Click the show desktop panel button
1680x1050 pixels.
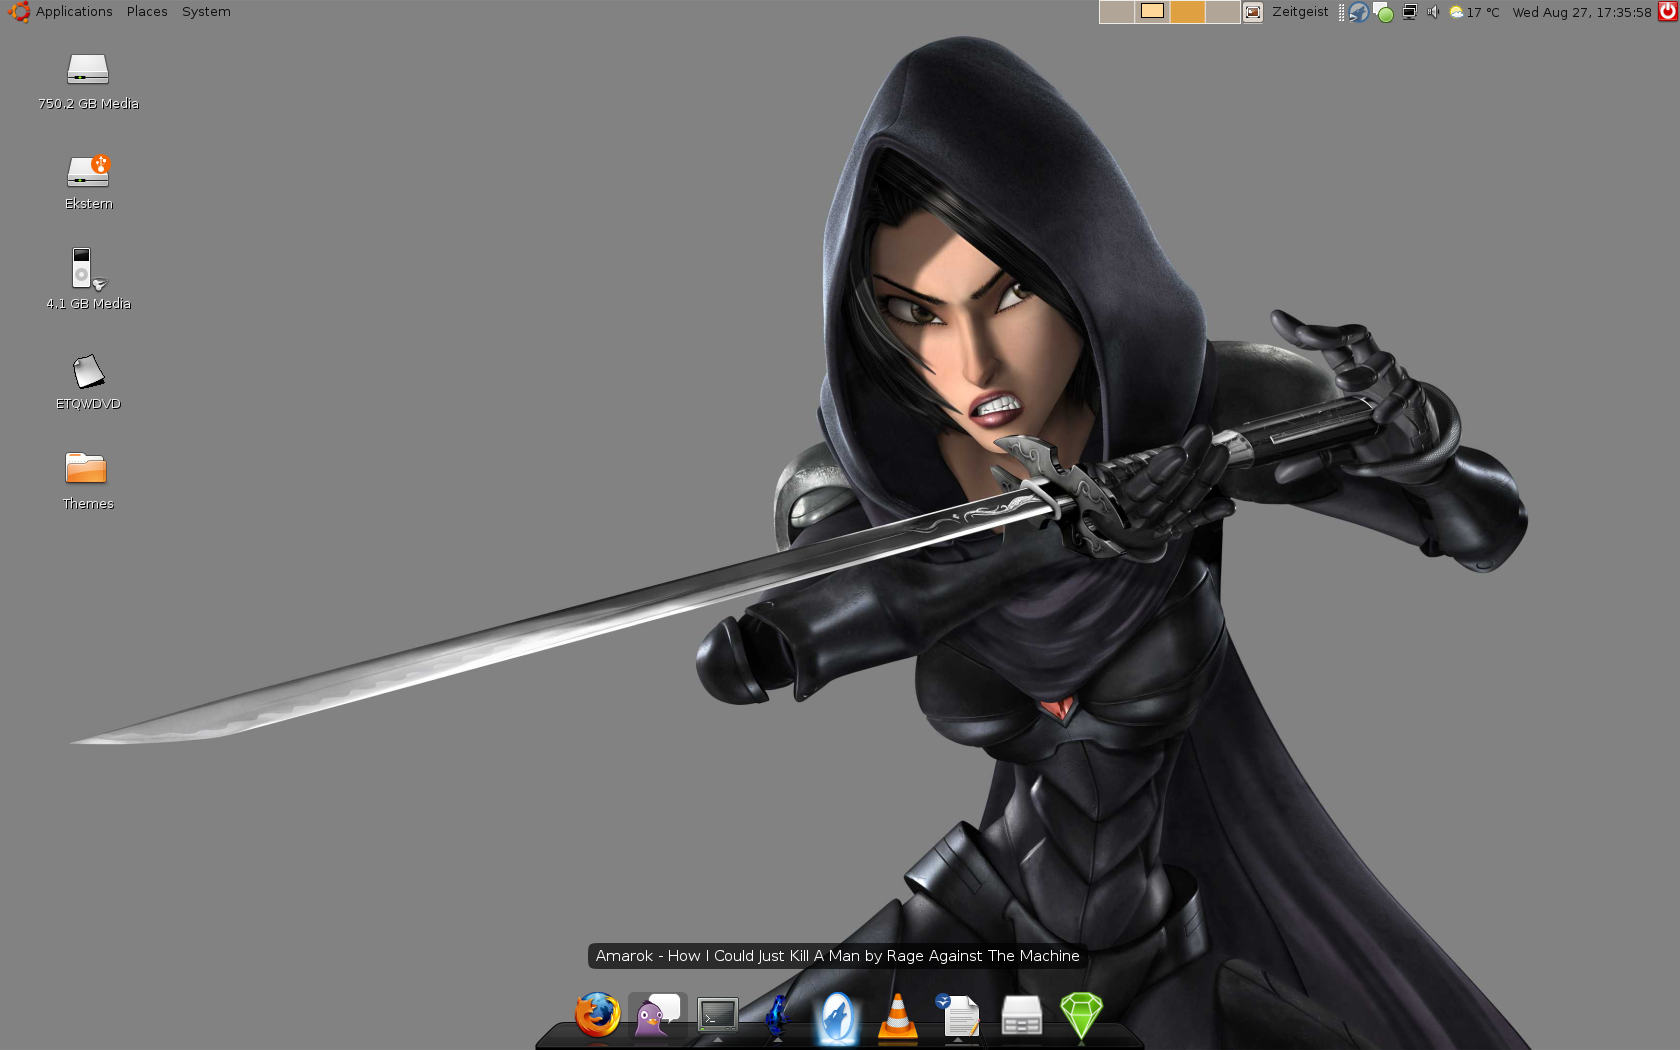click(x=1253, y=12)
